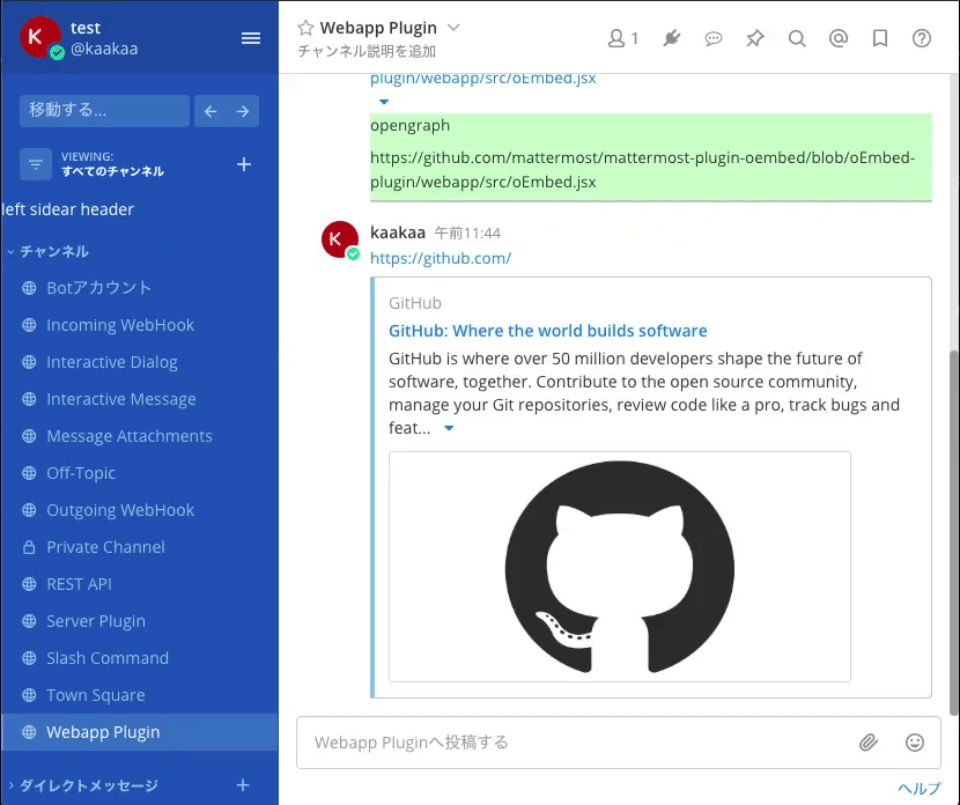
Task: Open the Webapp Plugin channel header dropdown
Action: (x=454, y=28)
